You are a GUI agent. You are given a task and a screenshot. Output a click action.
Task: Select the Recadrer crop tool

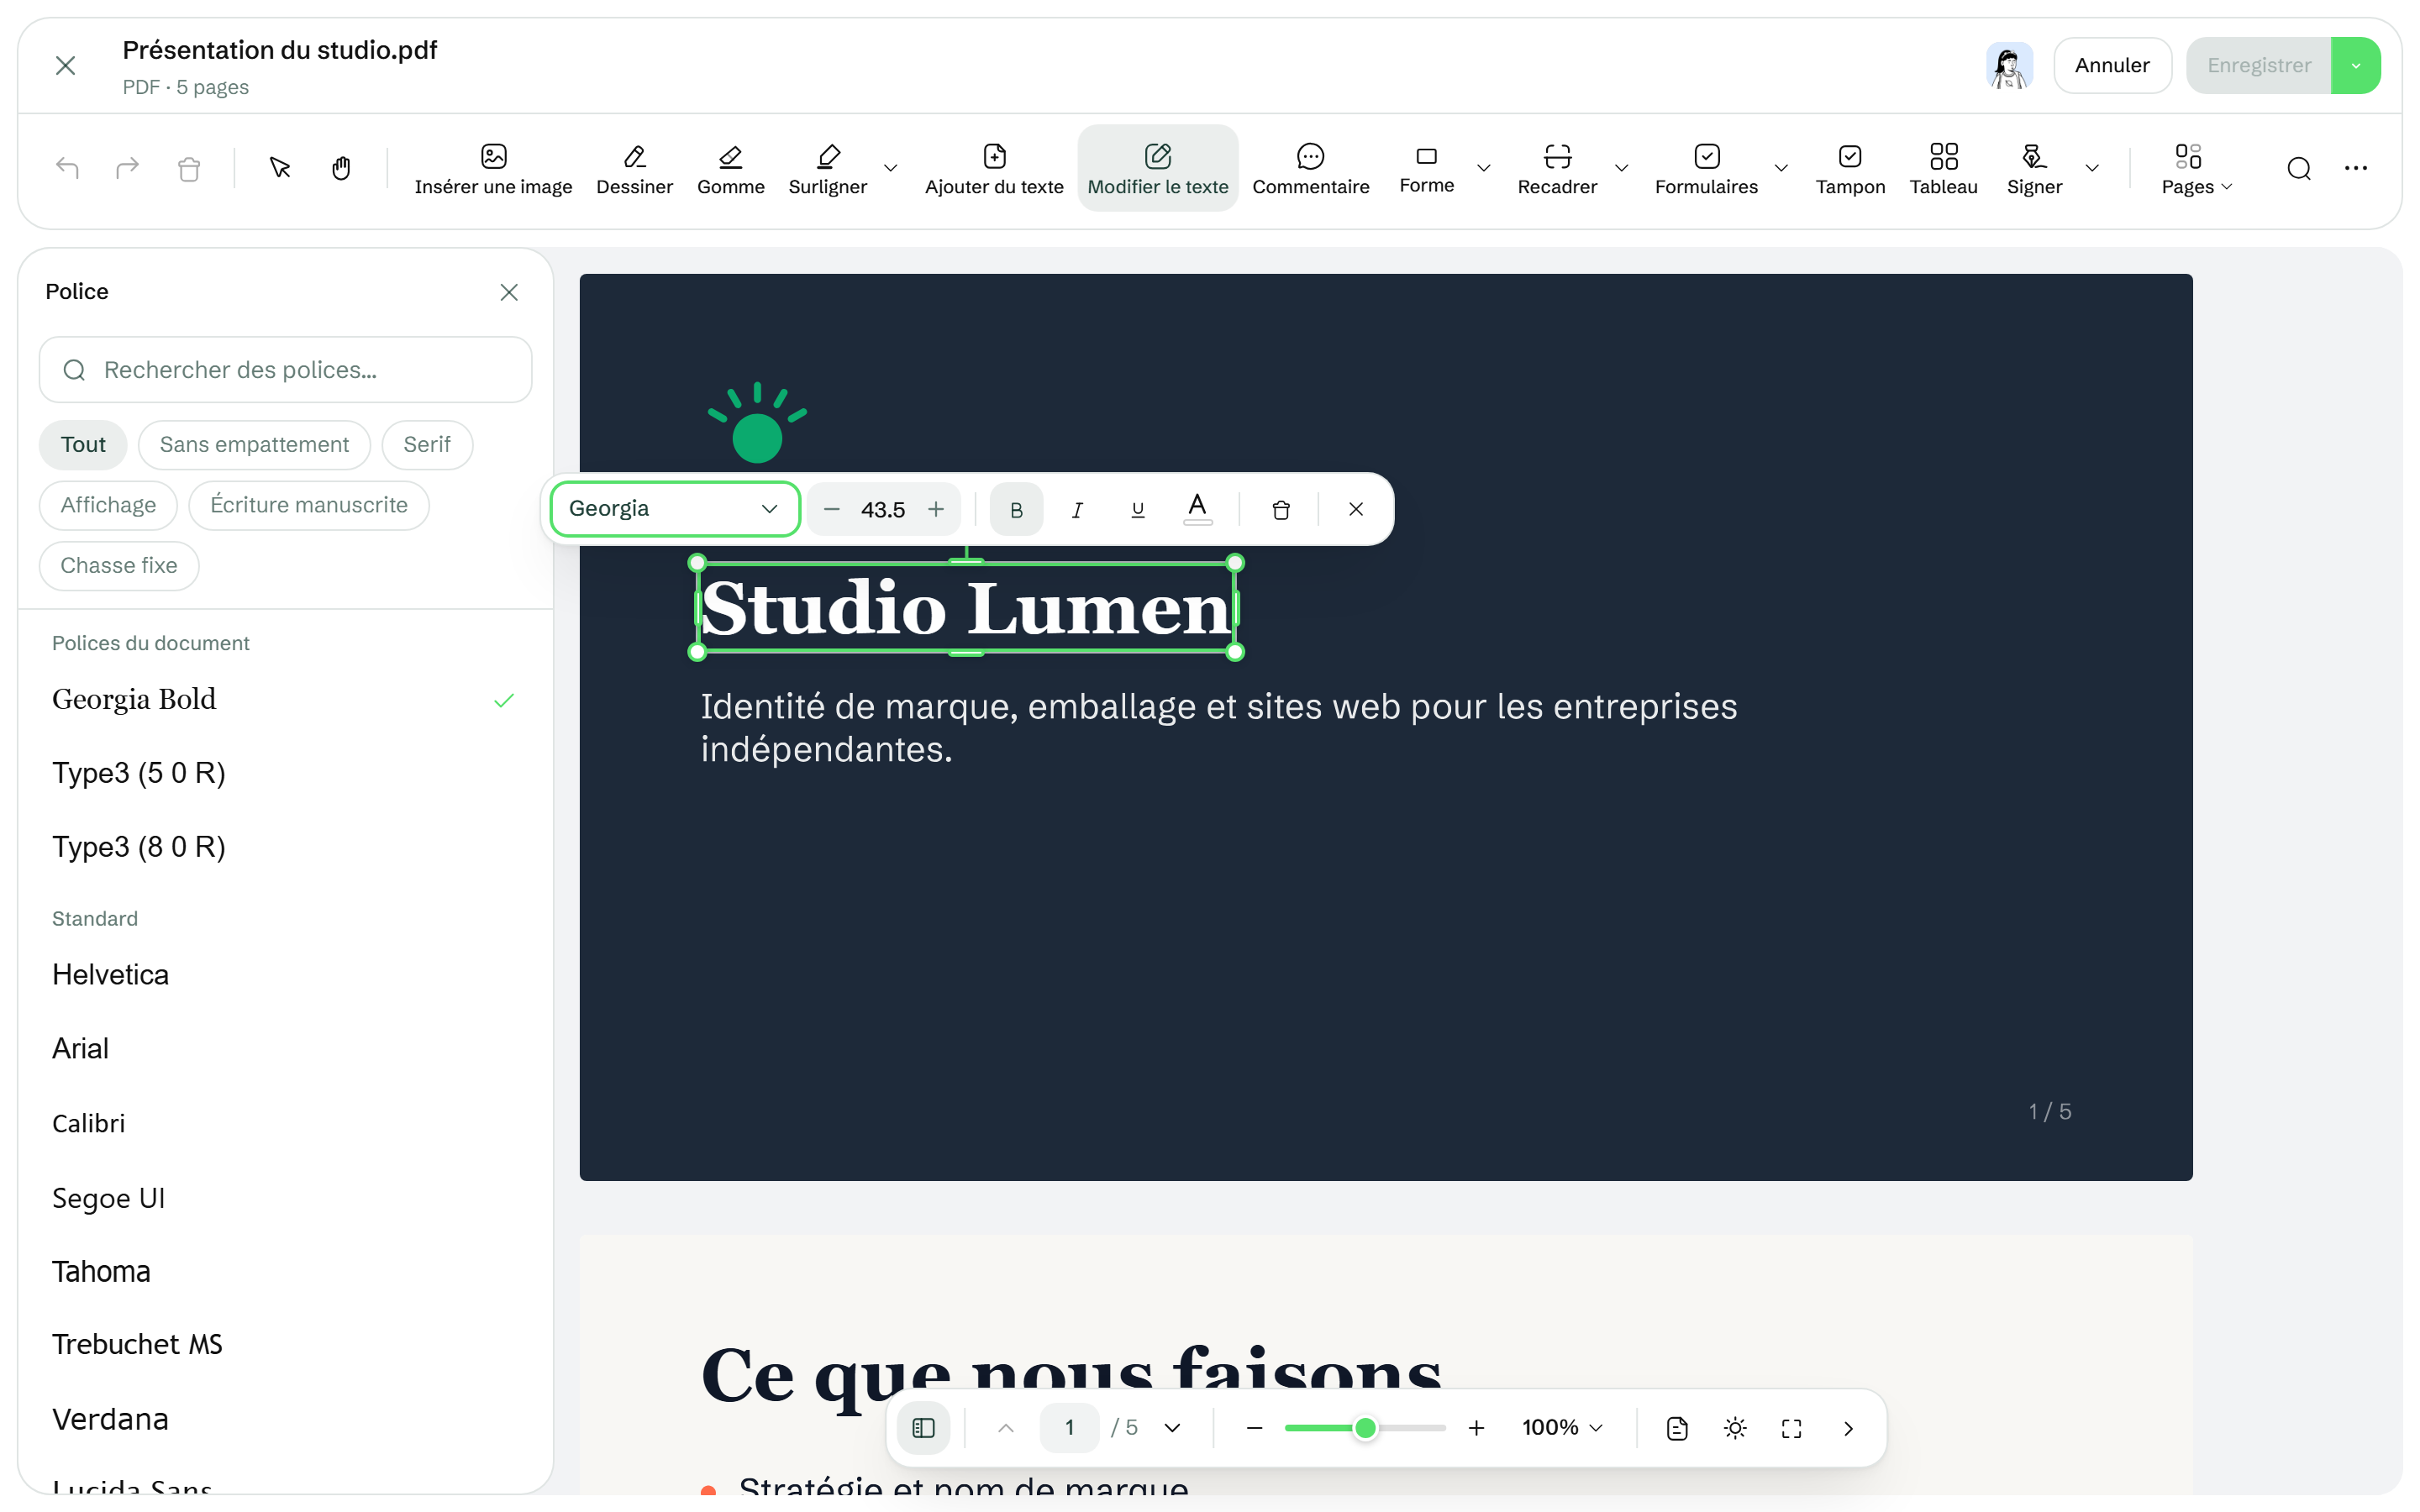tap(1557, 168)
